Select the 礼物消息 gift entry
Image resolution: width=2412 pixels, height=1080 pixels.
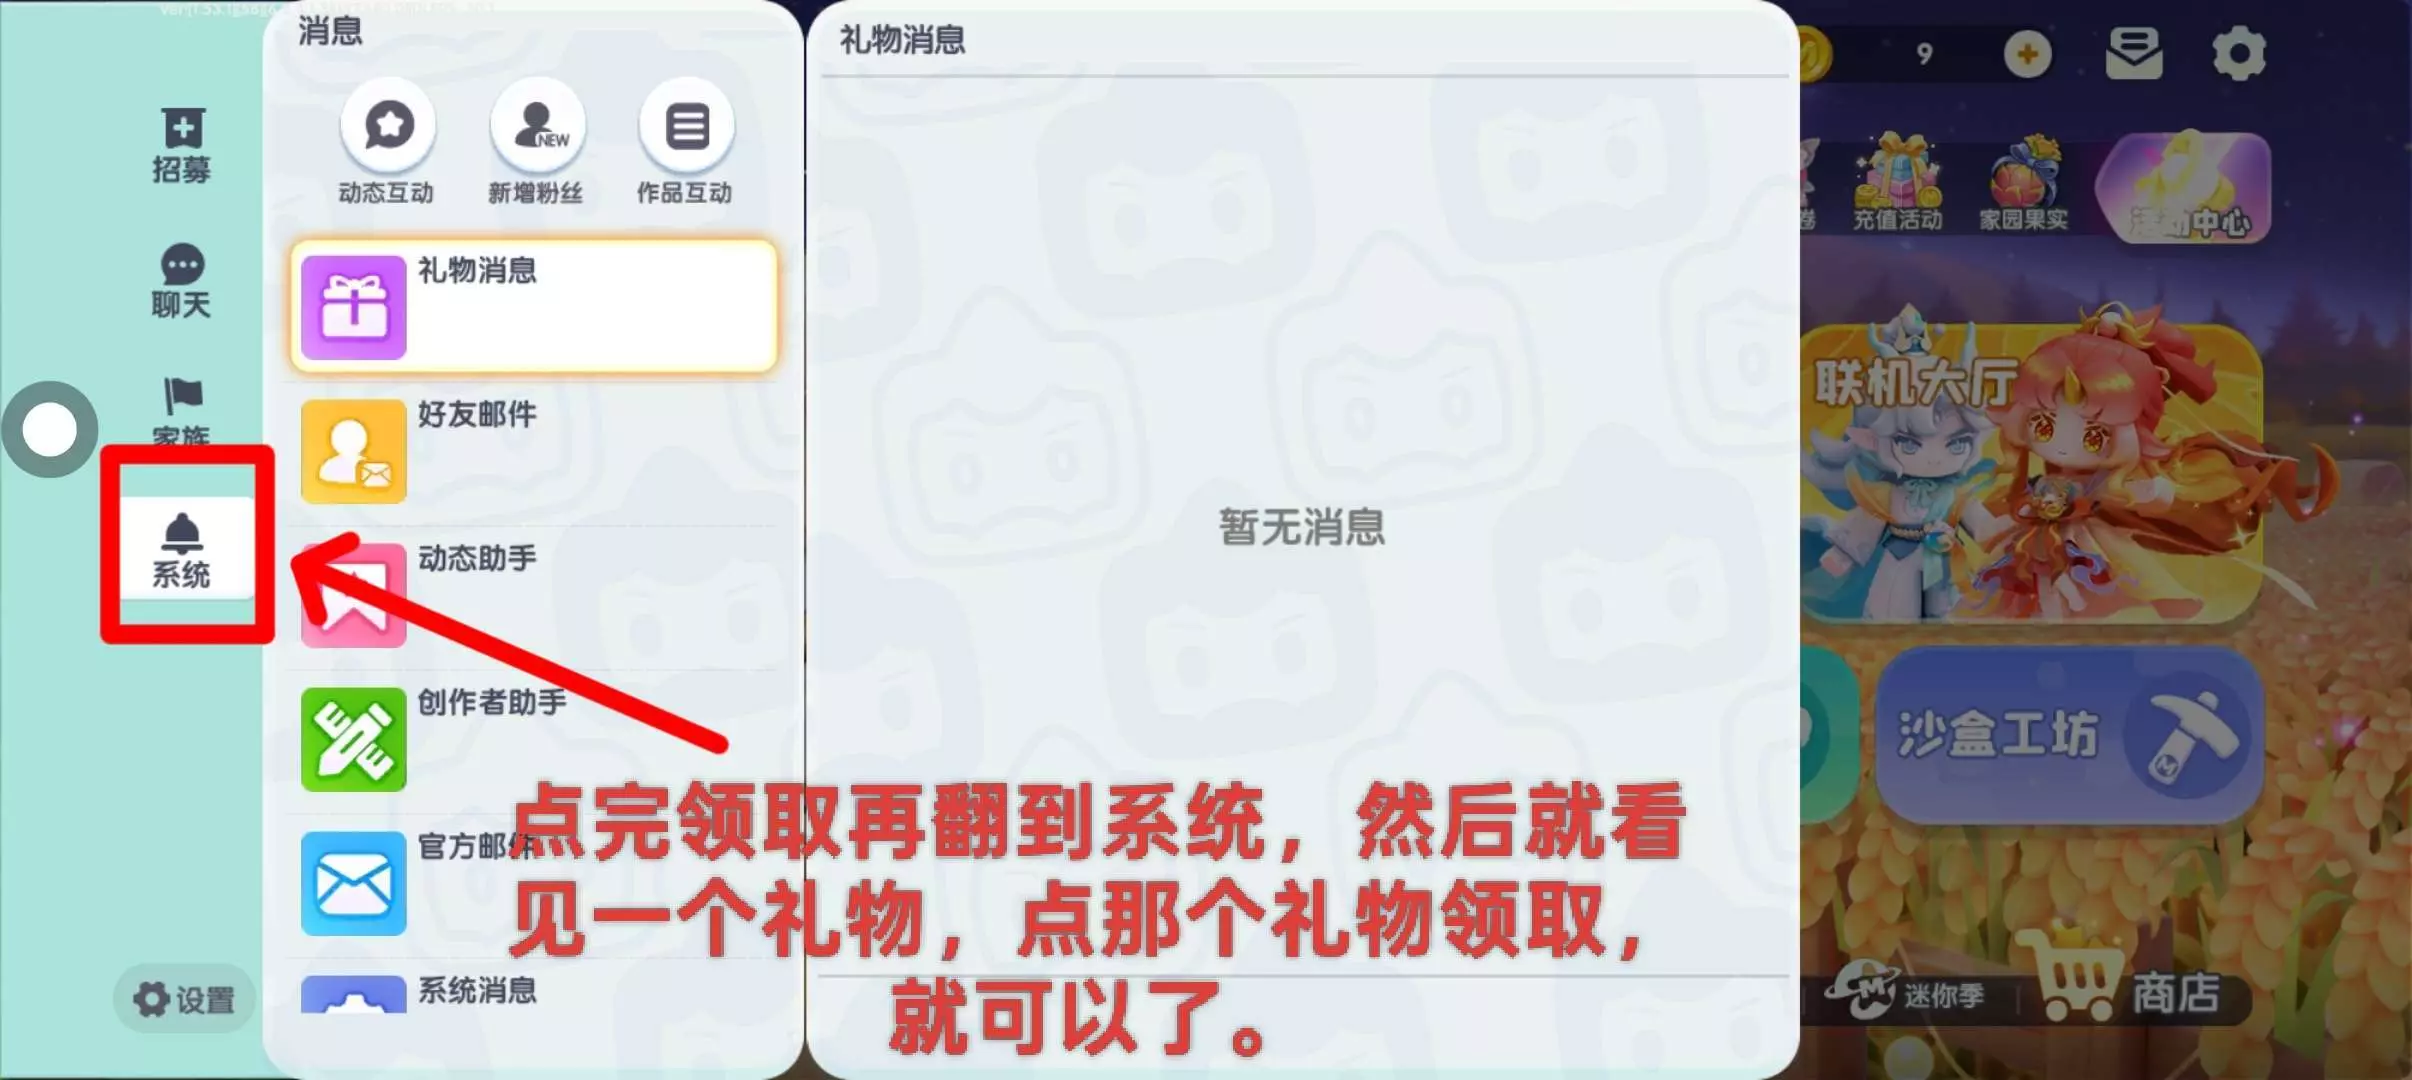click(534, 306)
